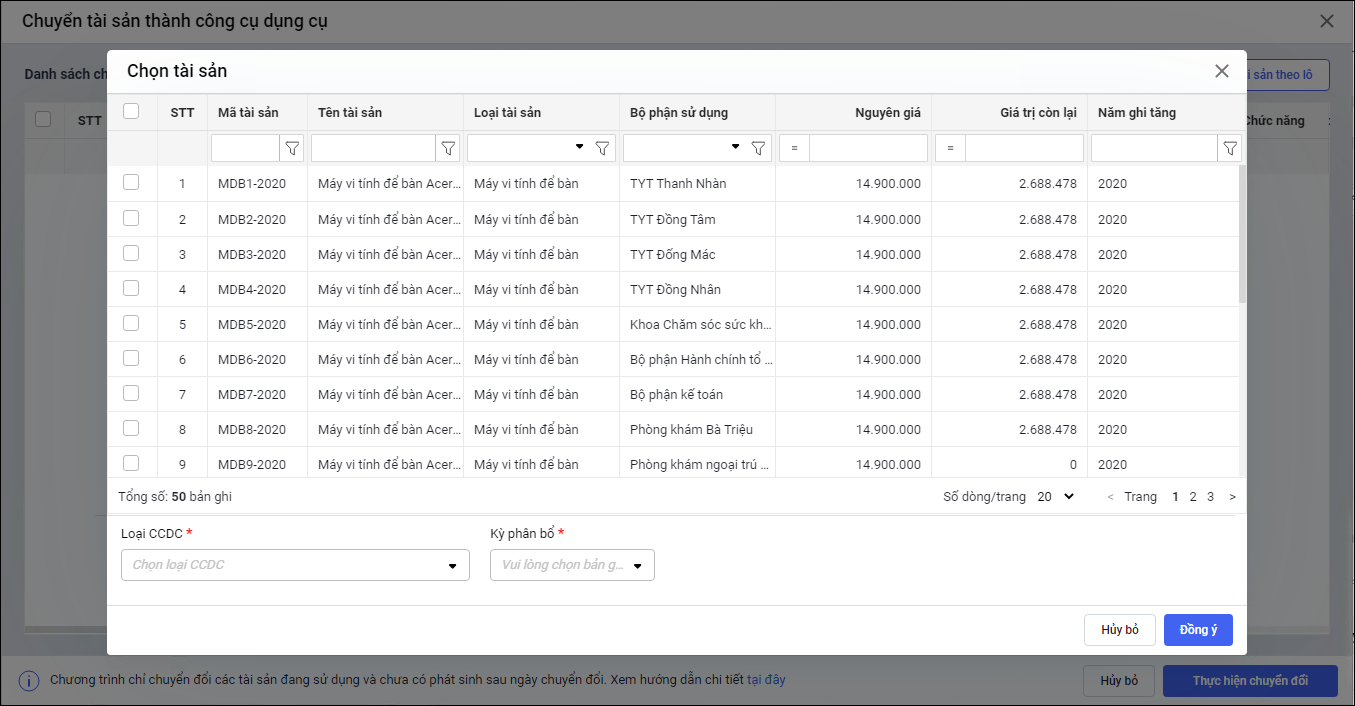Tick the select-all checkbox in the header
1355x706 pixels.
click(x=131, y=111)
